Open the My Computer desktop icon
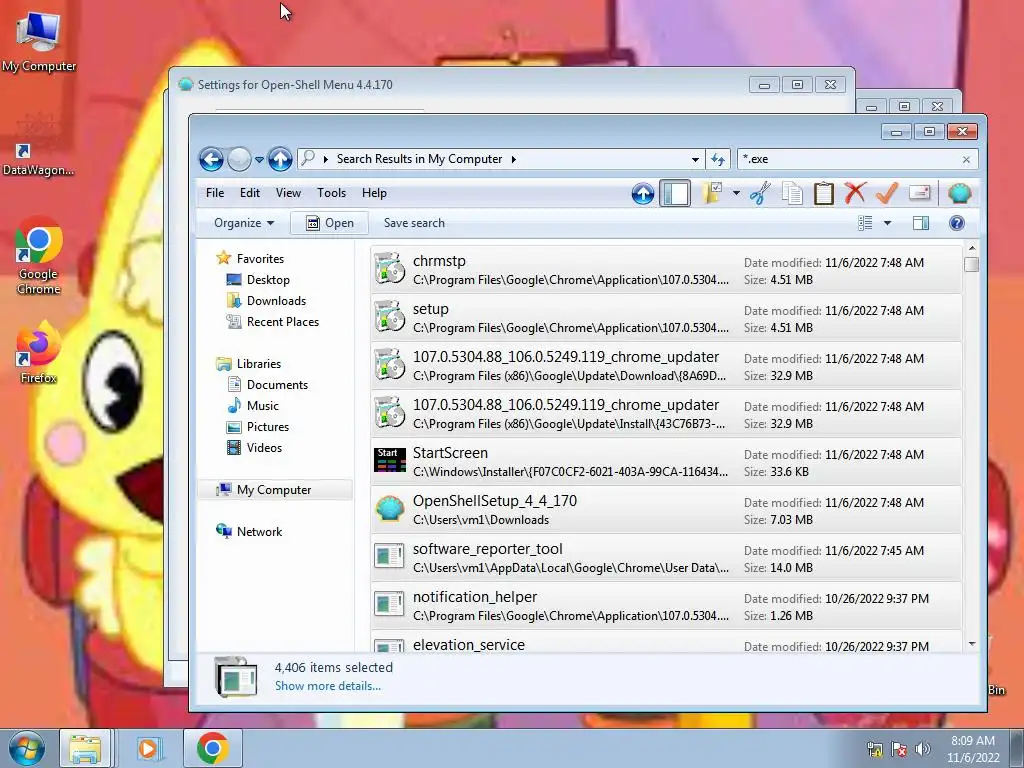The height and width of the screenshot is (768, 1024). click(x=39, y=40)
